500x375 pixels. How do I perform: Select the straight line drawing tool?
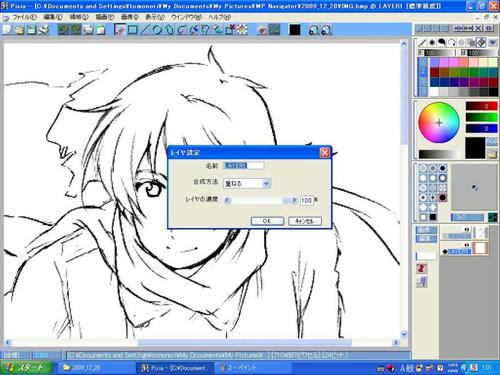click(x=145, y=30)
